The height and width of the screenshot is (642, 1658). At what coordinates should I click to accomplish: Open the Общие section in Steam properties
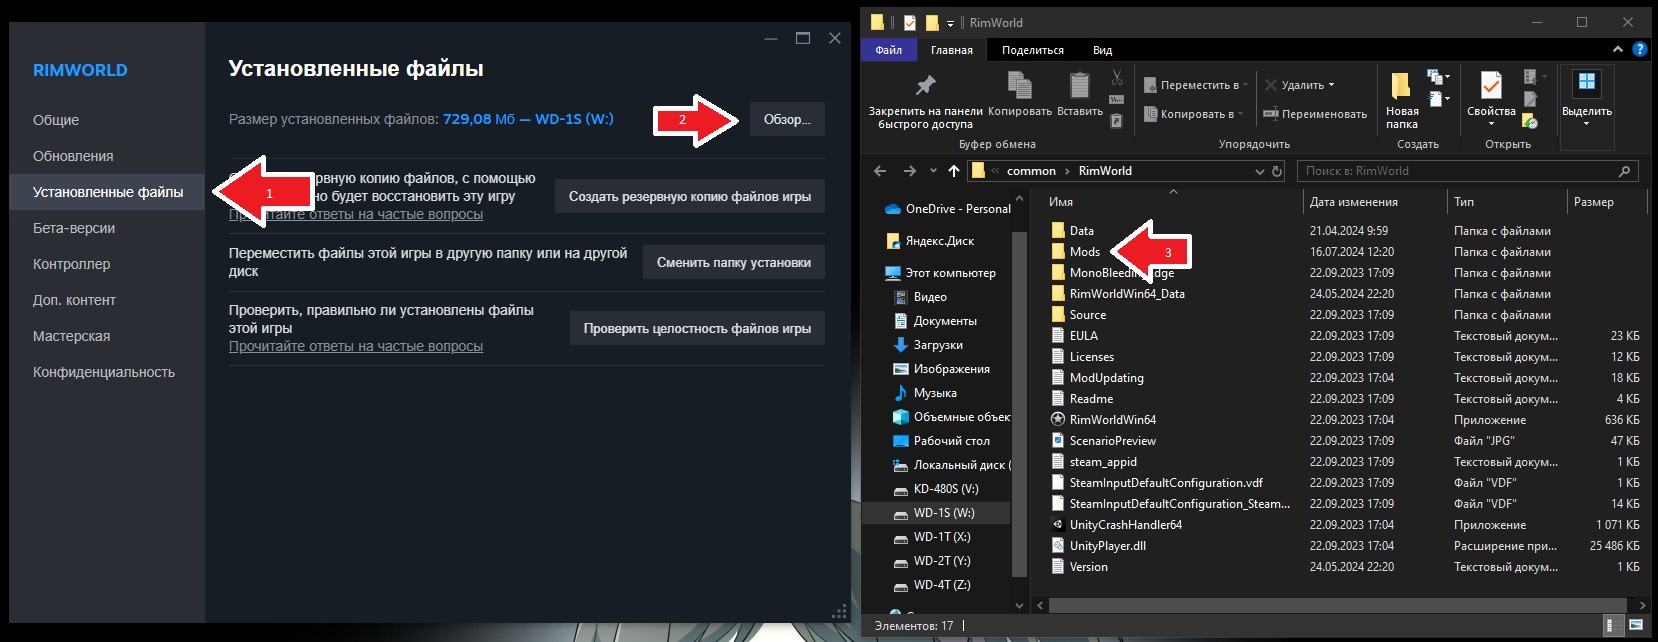(107, 120)
